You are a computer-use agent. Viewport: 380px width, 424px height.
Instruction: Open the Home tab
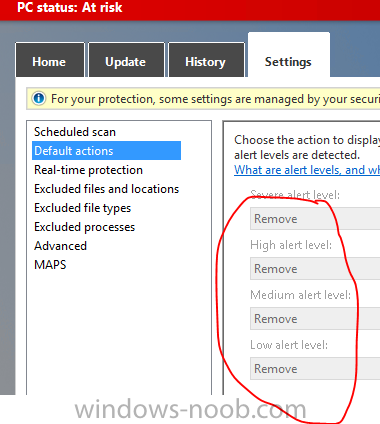pos(49,60)
